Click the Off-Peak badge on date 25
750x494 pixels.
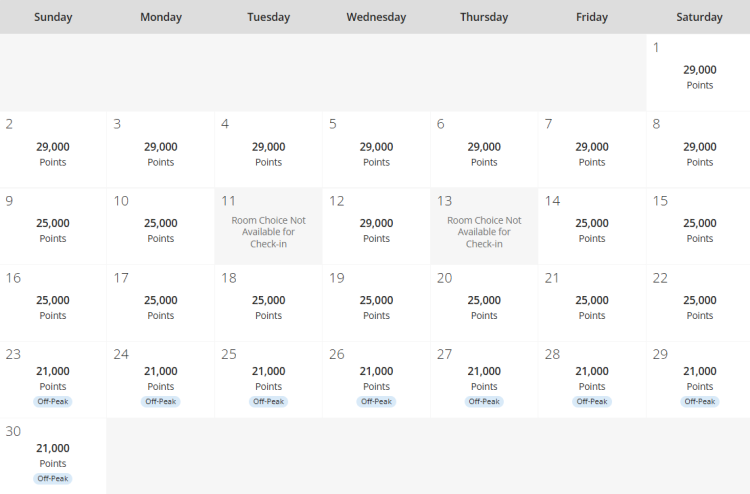[268, 402]
